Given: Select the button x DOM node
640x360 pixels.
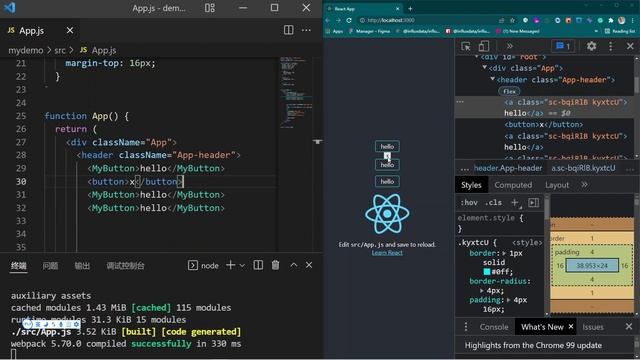Looking at the screenshot, I should pyautogui.click(x=544, y=124).
